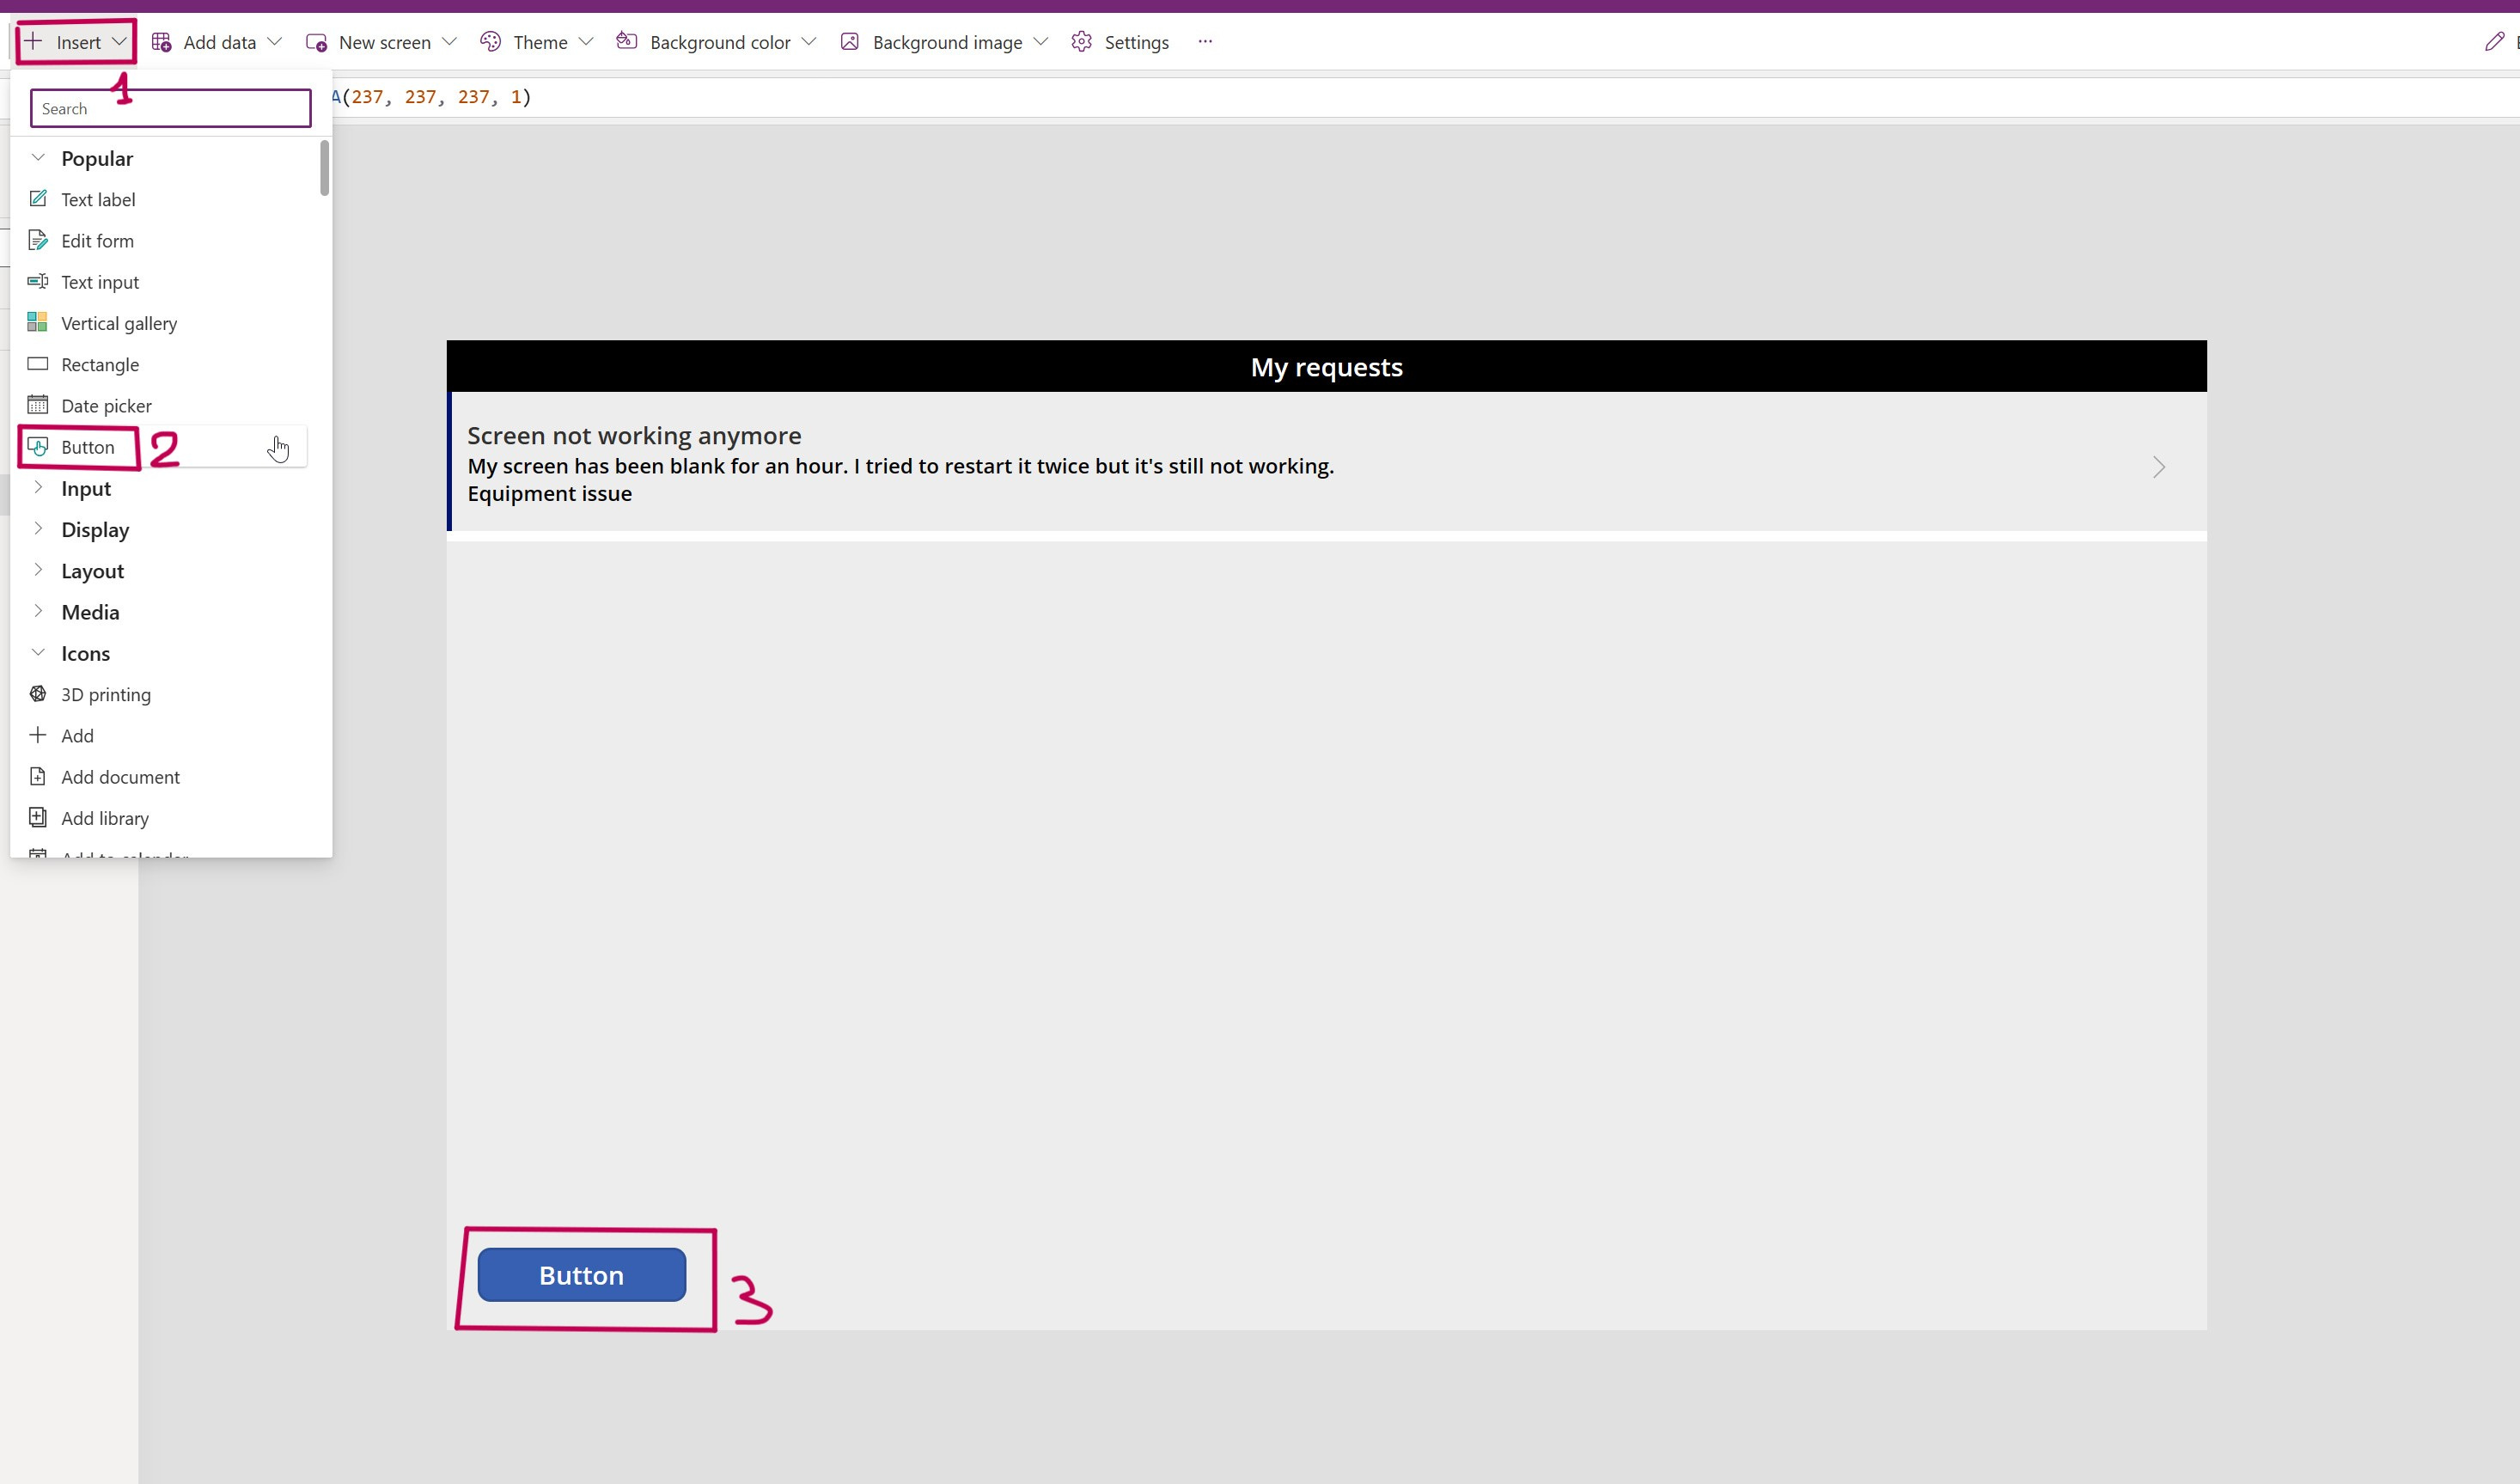Click the blue Button on canvas
The image size is (2520, 1484).
click(581, 1275)
